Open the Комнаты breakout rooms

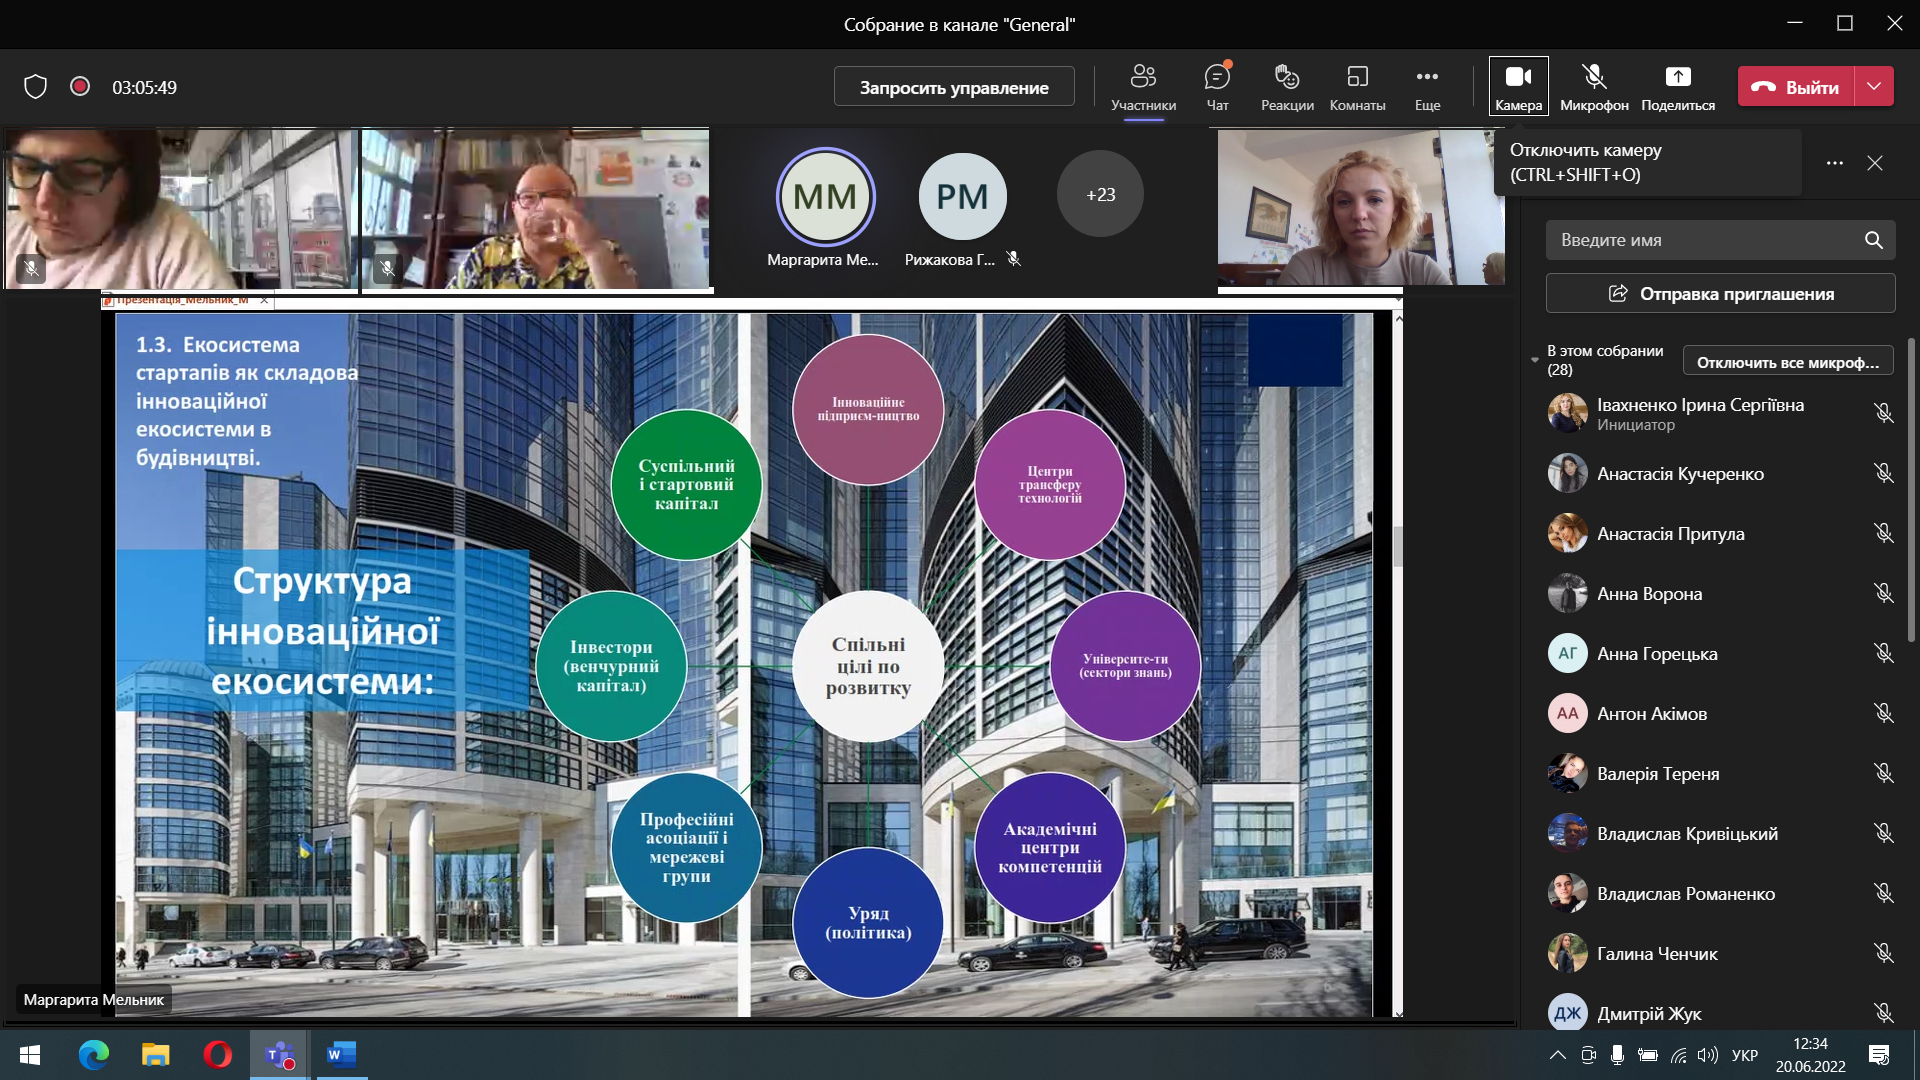(x=1357, y=87)
